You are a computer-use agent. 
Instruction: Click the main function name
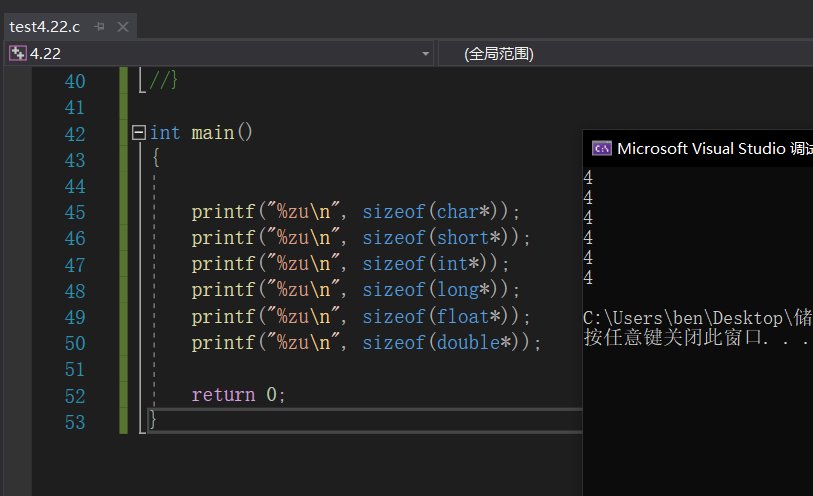(x=214, y=133)
